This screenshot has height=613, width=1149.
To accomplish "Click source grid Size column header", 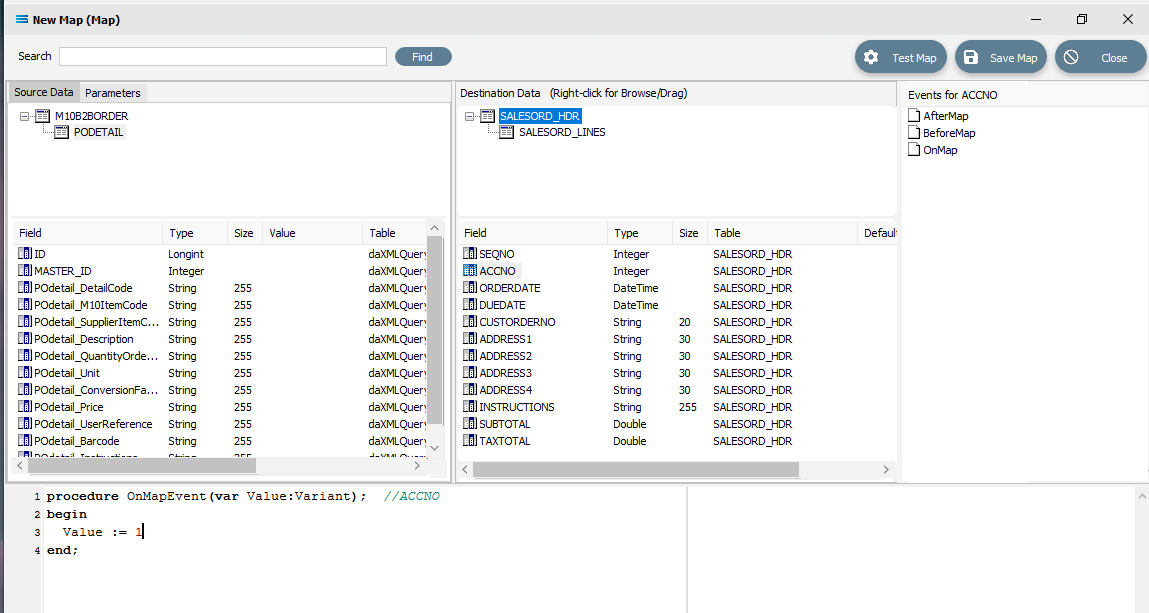I will [x=245, y=233].
